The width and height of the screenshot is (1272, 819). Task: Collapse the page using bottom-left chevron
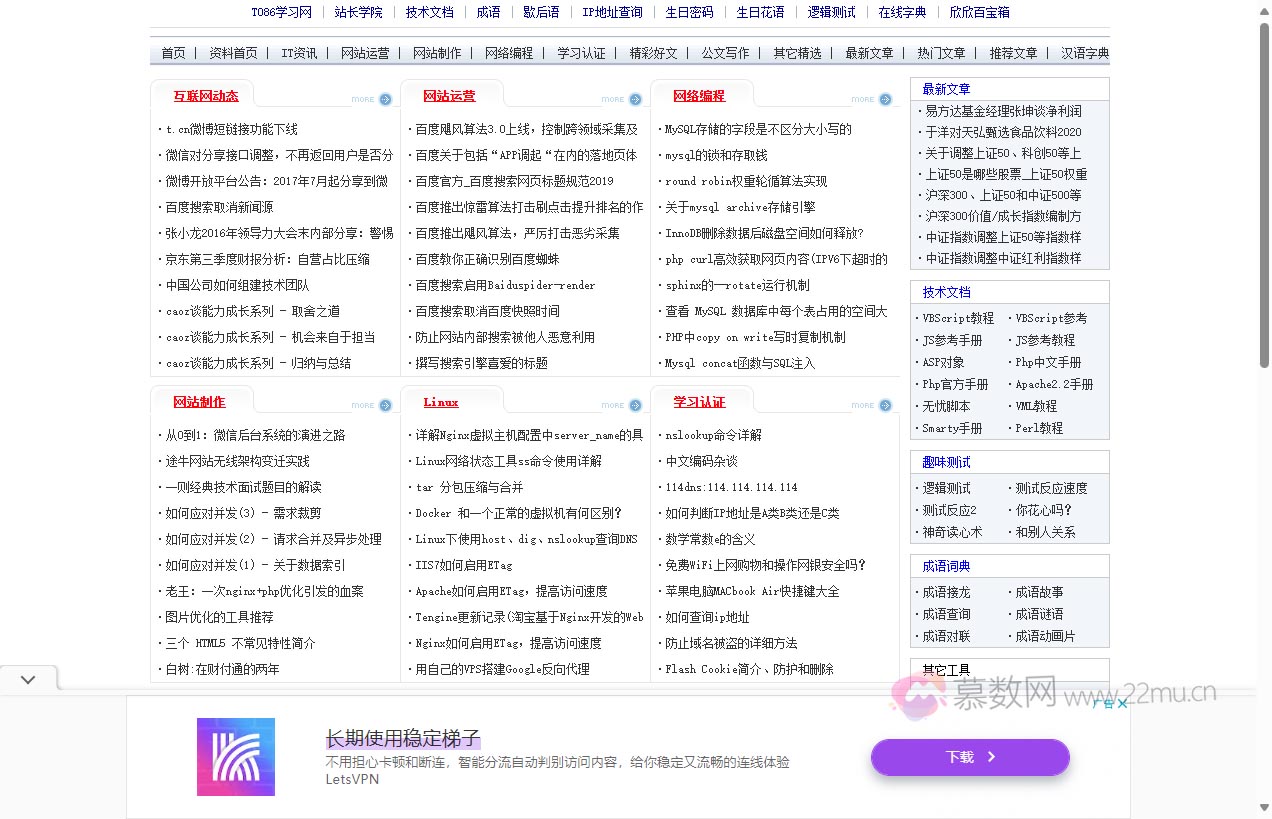pyautogui.click(x=28, y=678)
